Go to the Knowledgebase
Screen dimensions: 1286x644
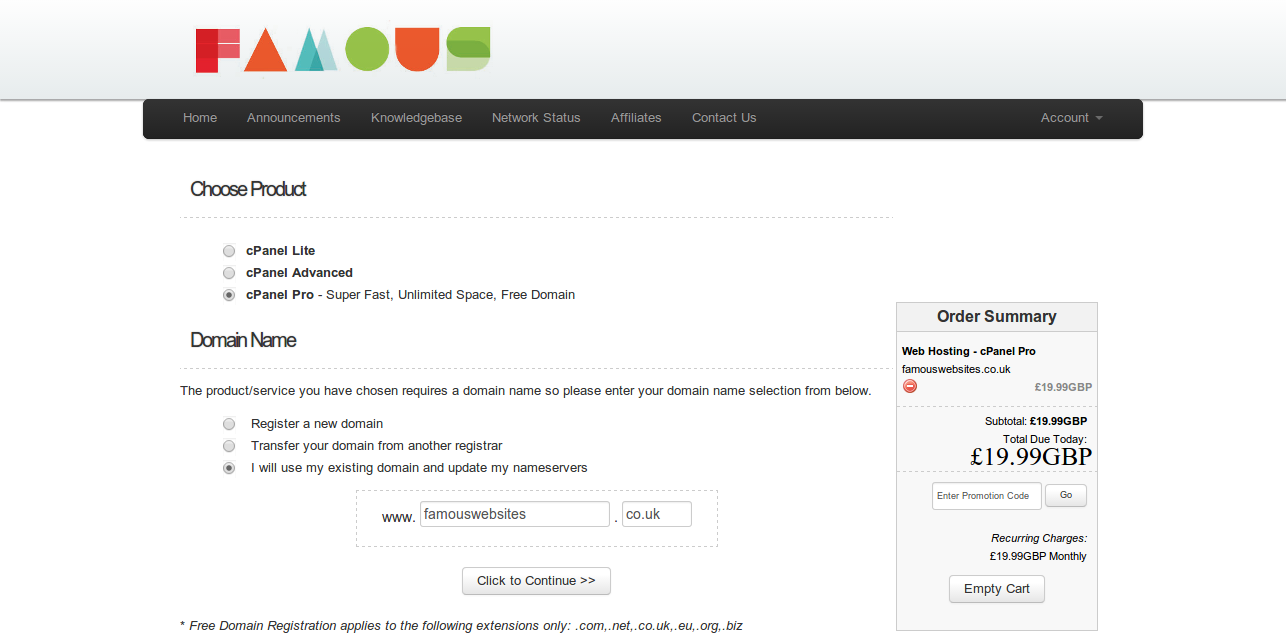tap(416, 118)
